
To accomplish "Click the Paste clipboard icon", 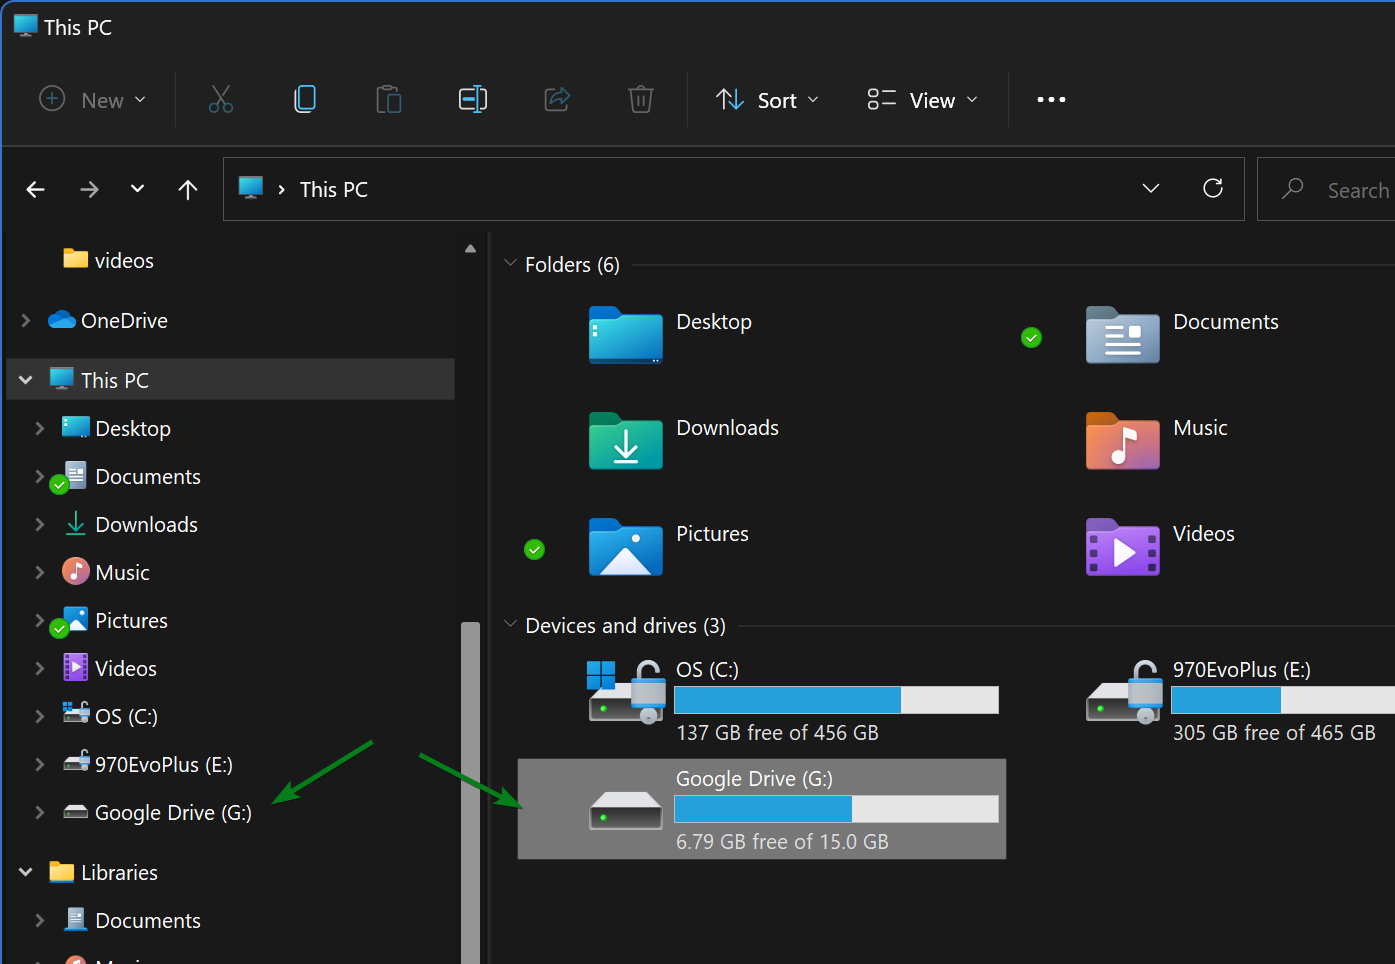I will tap(389, 99).
